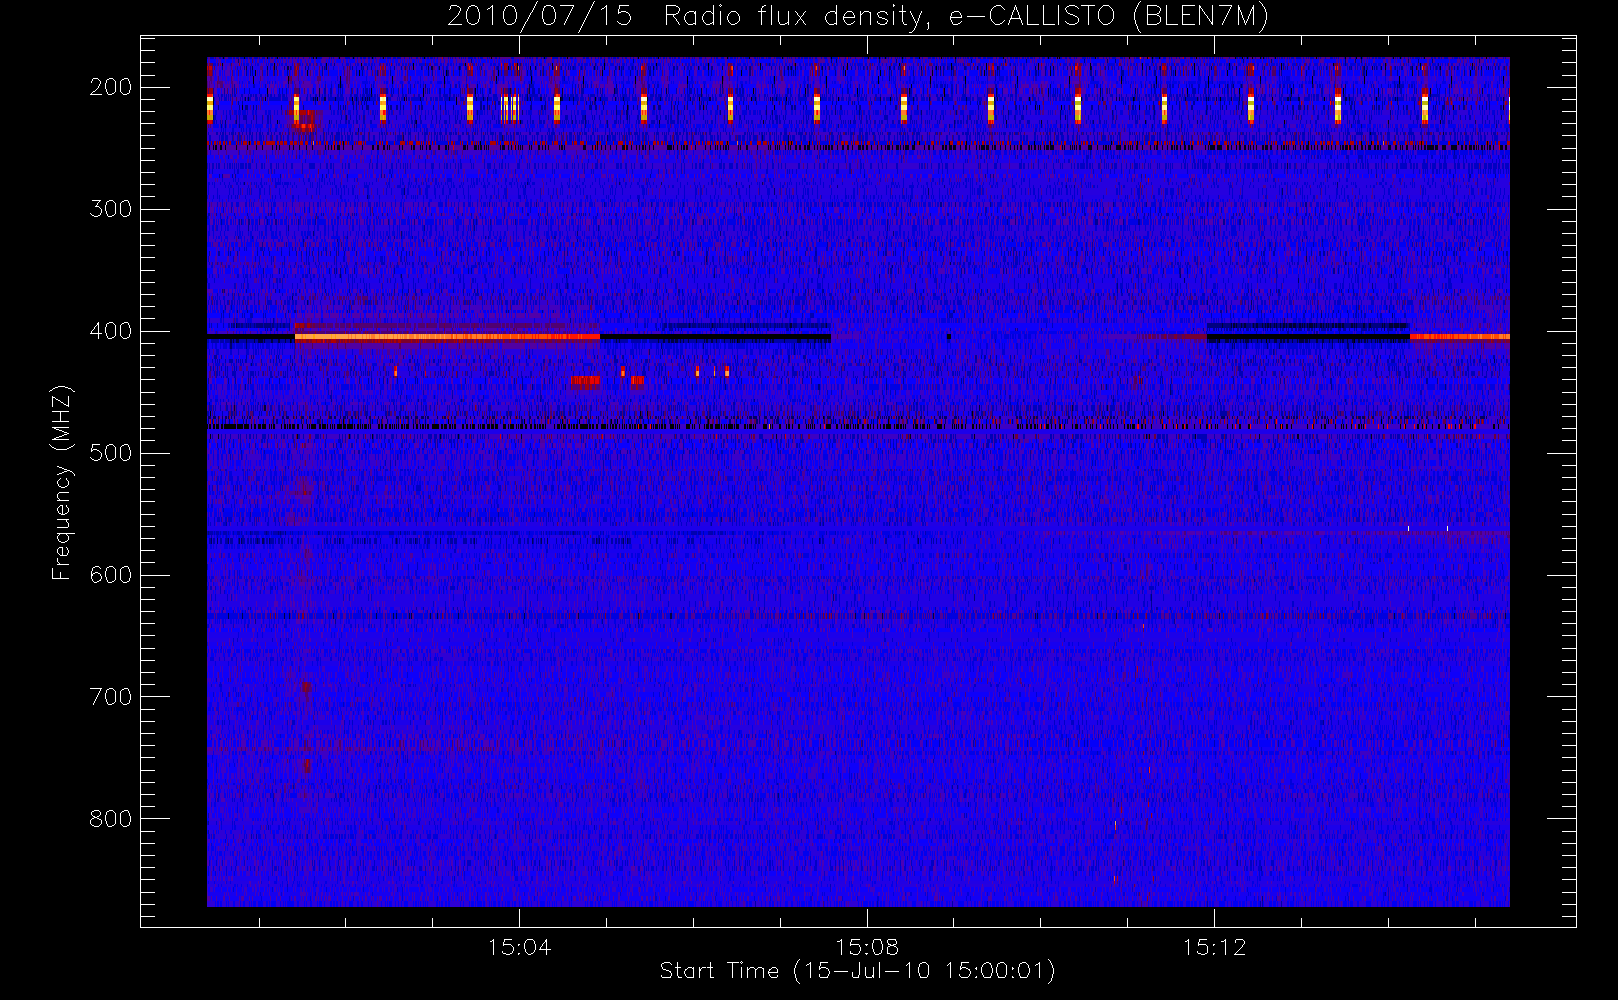Image resolution: width=1618 pixels, height=1000 pixels.
Task: Click the 15:08 time tick label
Action: click(x=867, y=947)
